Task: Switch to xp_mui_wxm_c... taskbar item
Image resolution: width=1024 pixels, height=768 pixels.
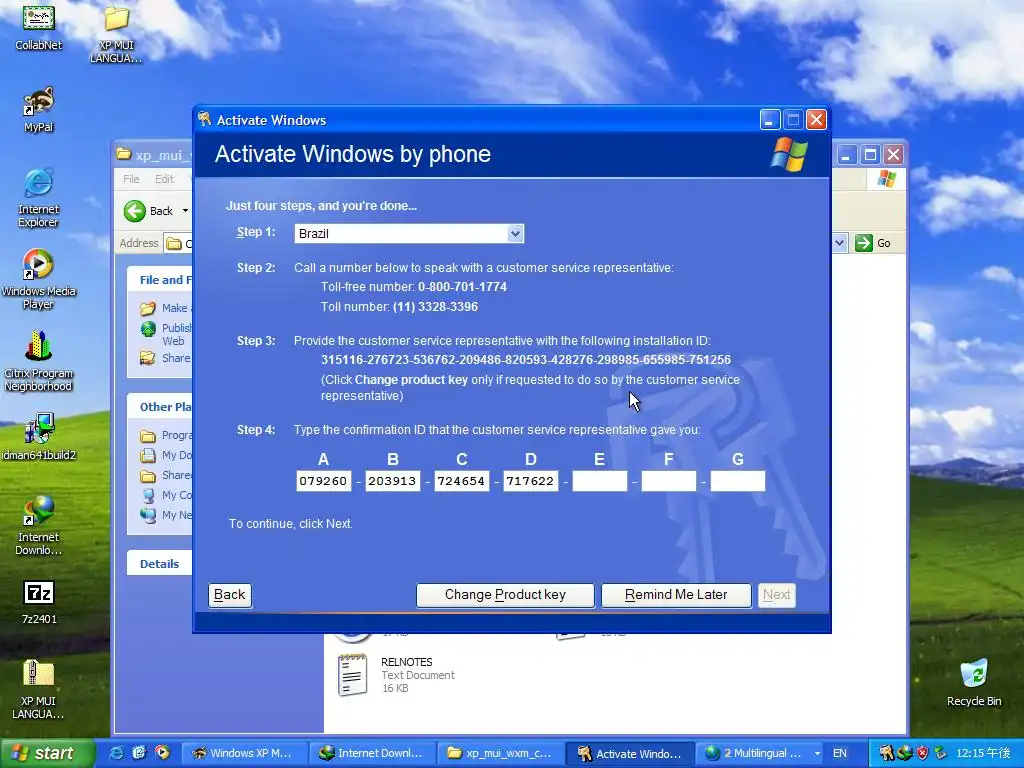Action: (x=499, y=753)
